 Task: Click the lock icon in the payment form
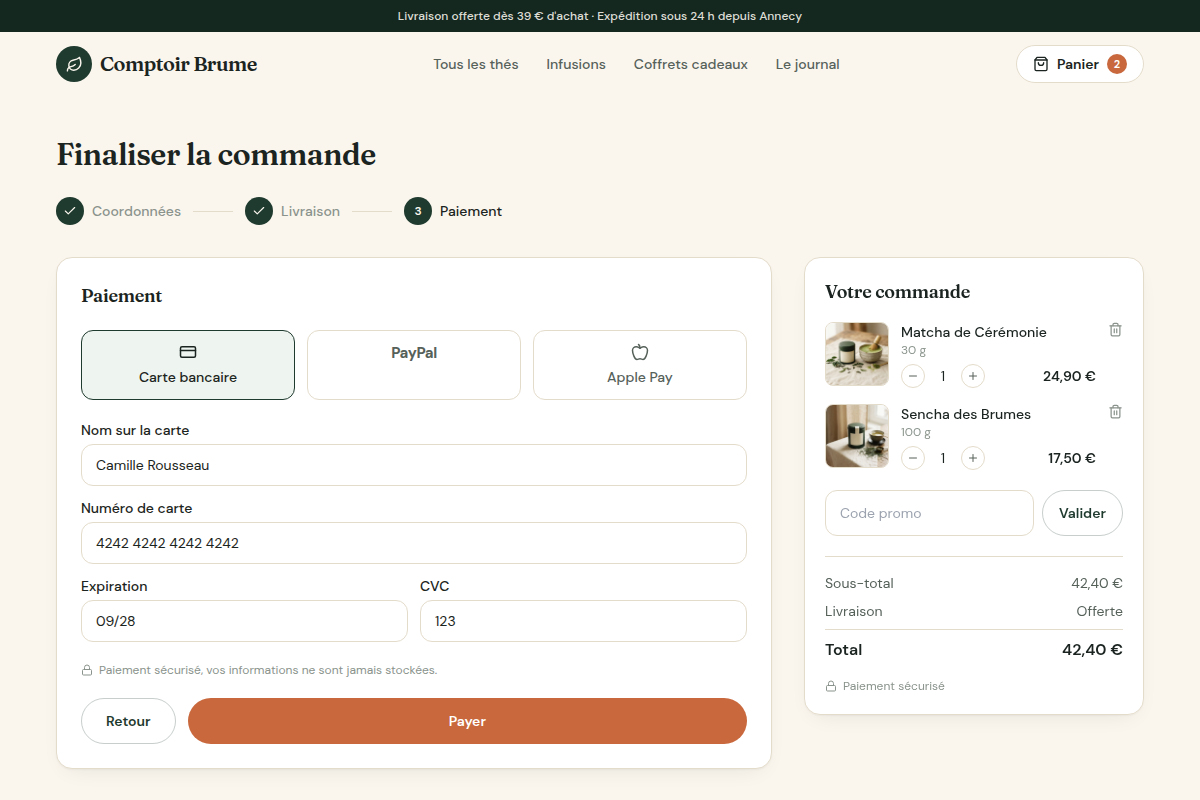tap(87, 670)
